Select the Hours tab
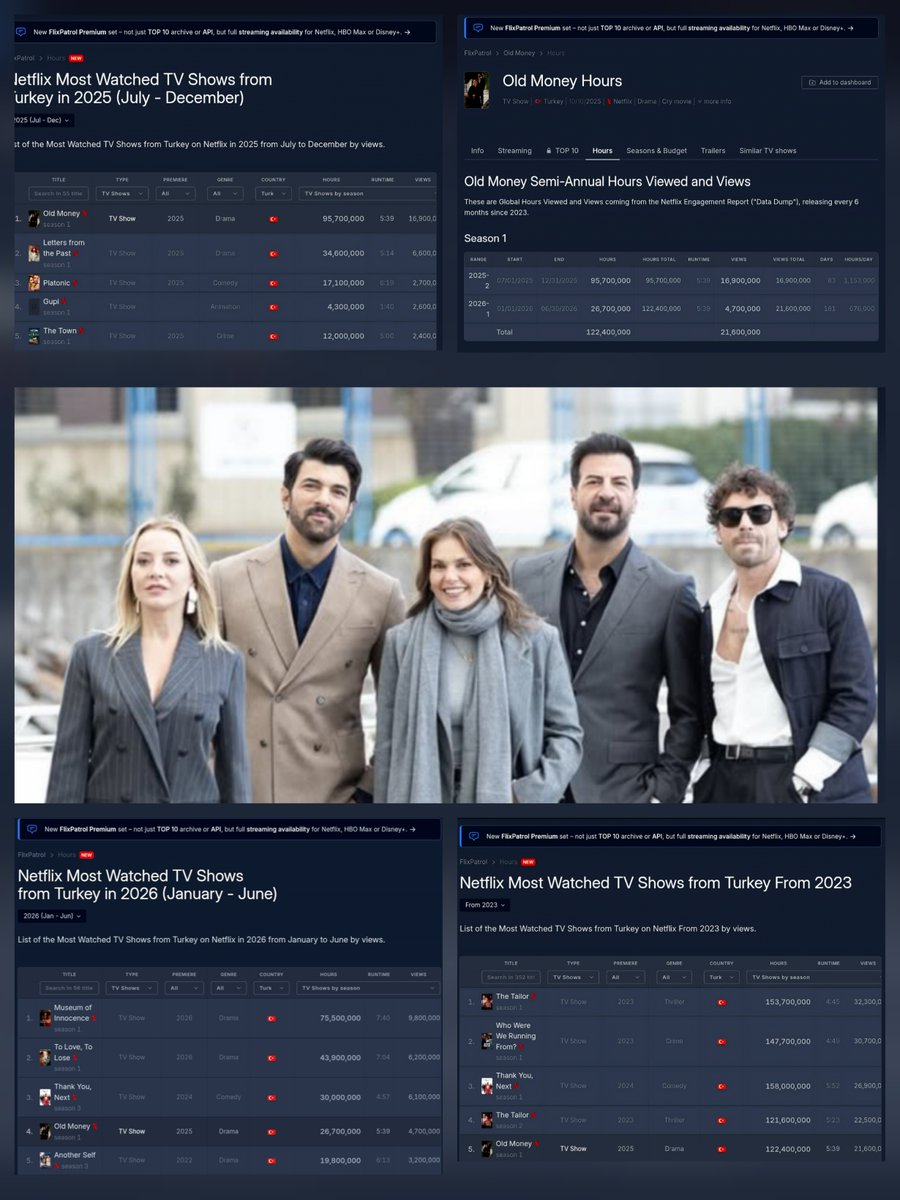The width and height of the screenshot is (900, 1200). (602, 151)
